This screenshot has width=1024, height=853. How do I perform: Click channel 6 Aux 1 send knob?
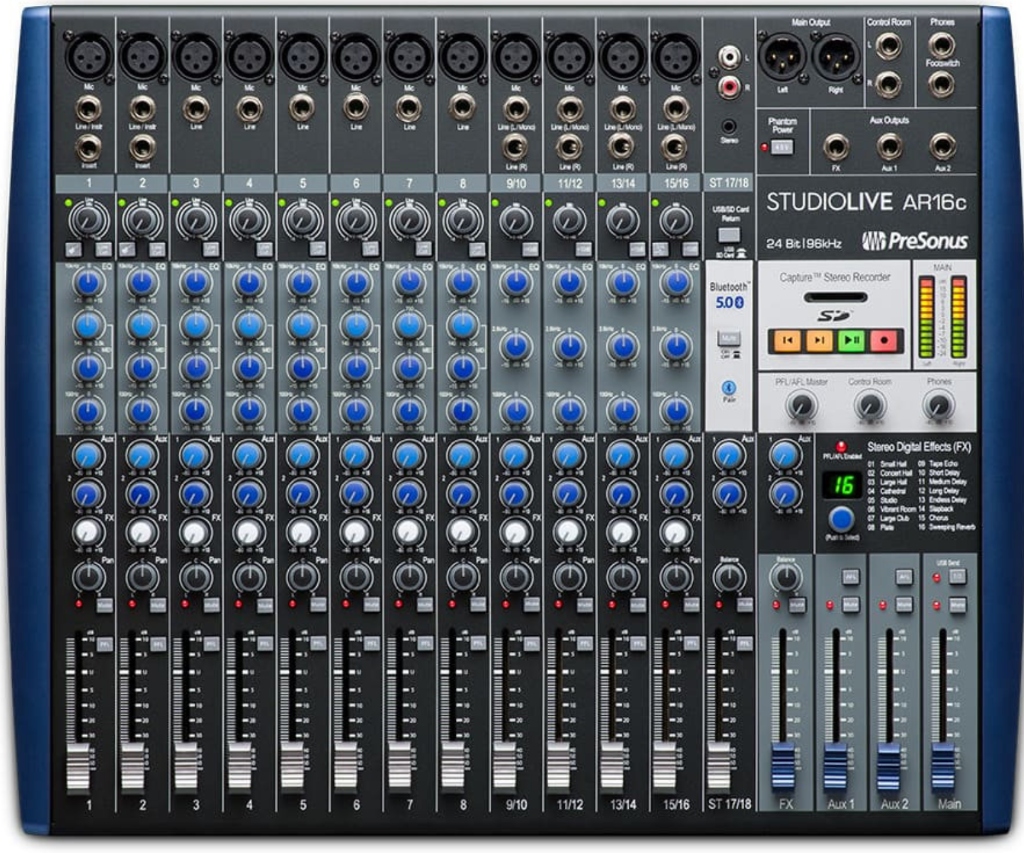[x=356, y=455]
